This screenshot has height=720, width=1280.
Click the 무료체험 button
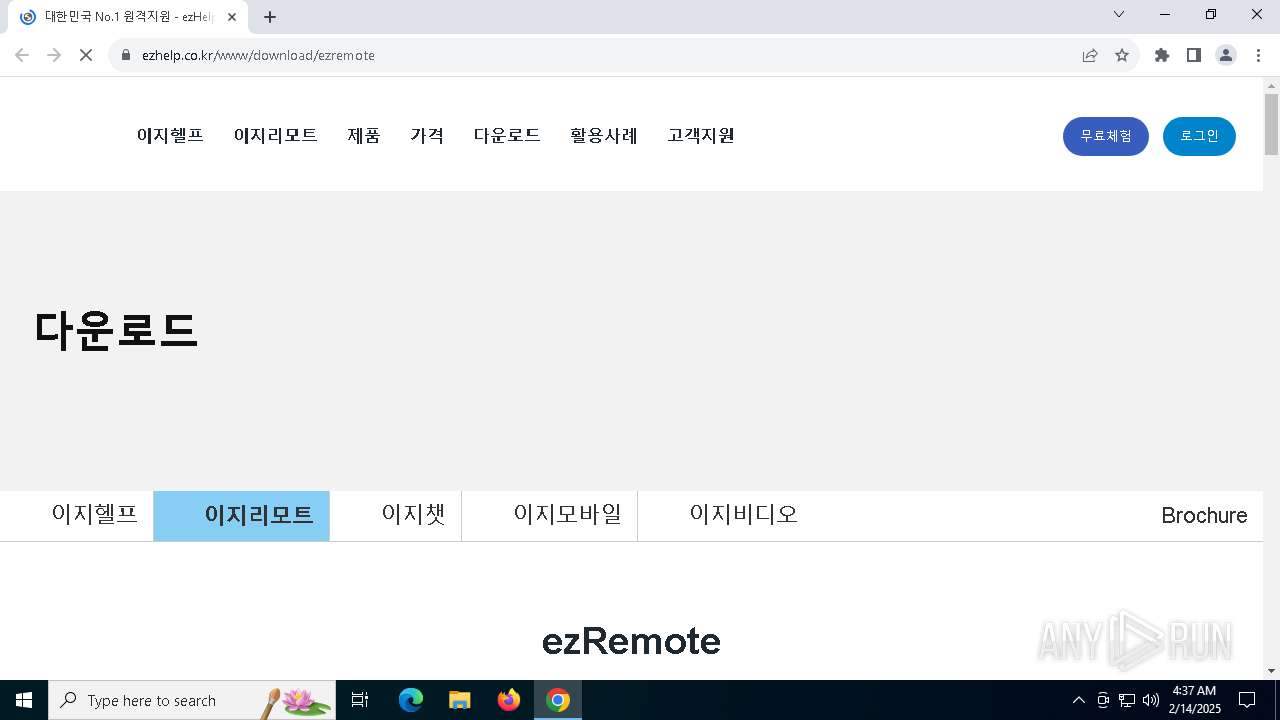click(x=1106, y=136)
